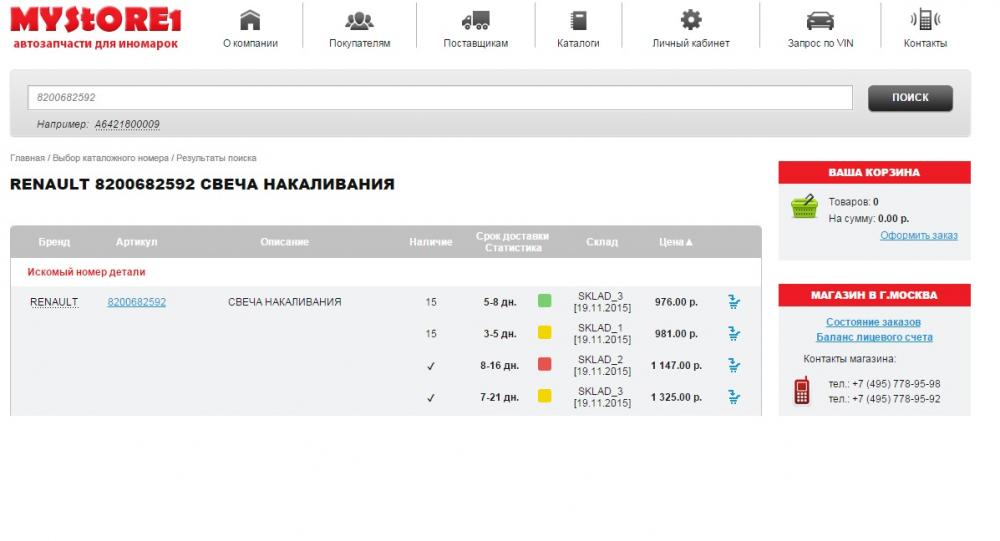The height and width of the screenshot is (541, 1000).
Task: Click the gear icon for Личный кабинет
Action: (x=691, y=20)
